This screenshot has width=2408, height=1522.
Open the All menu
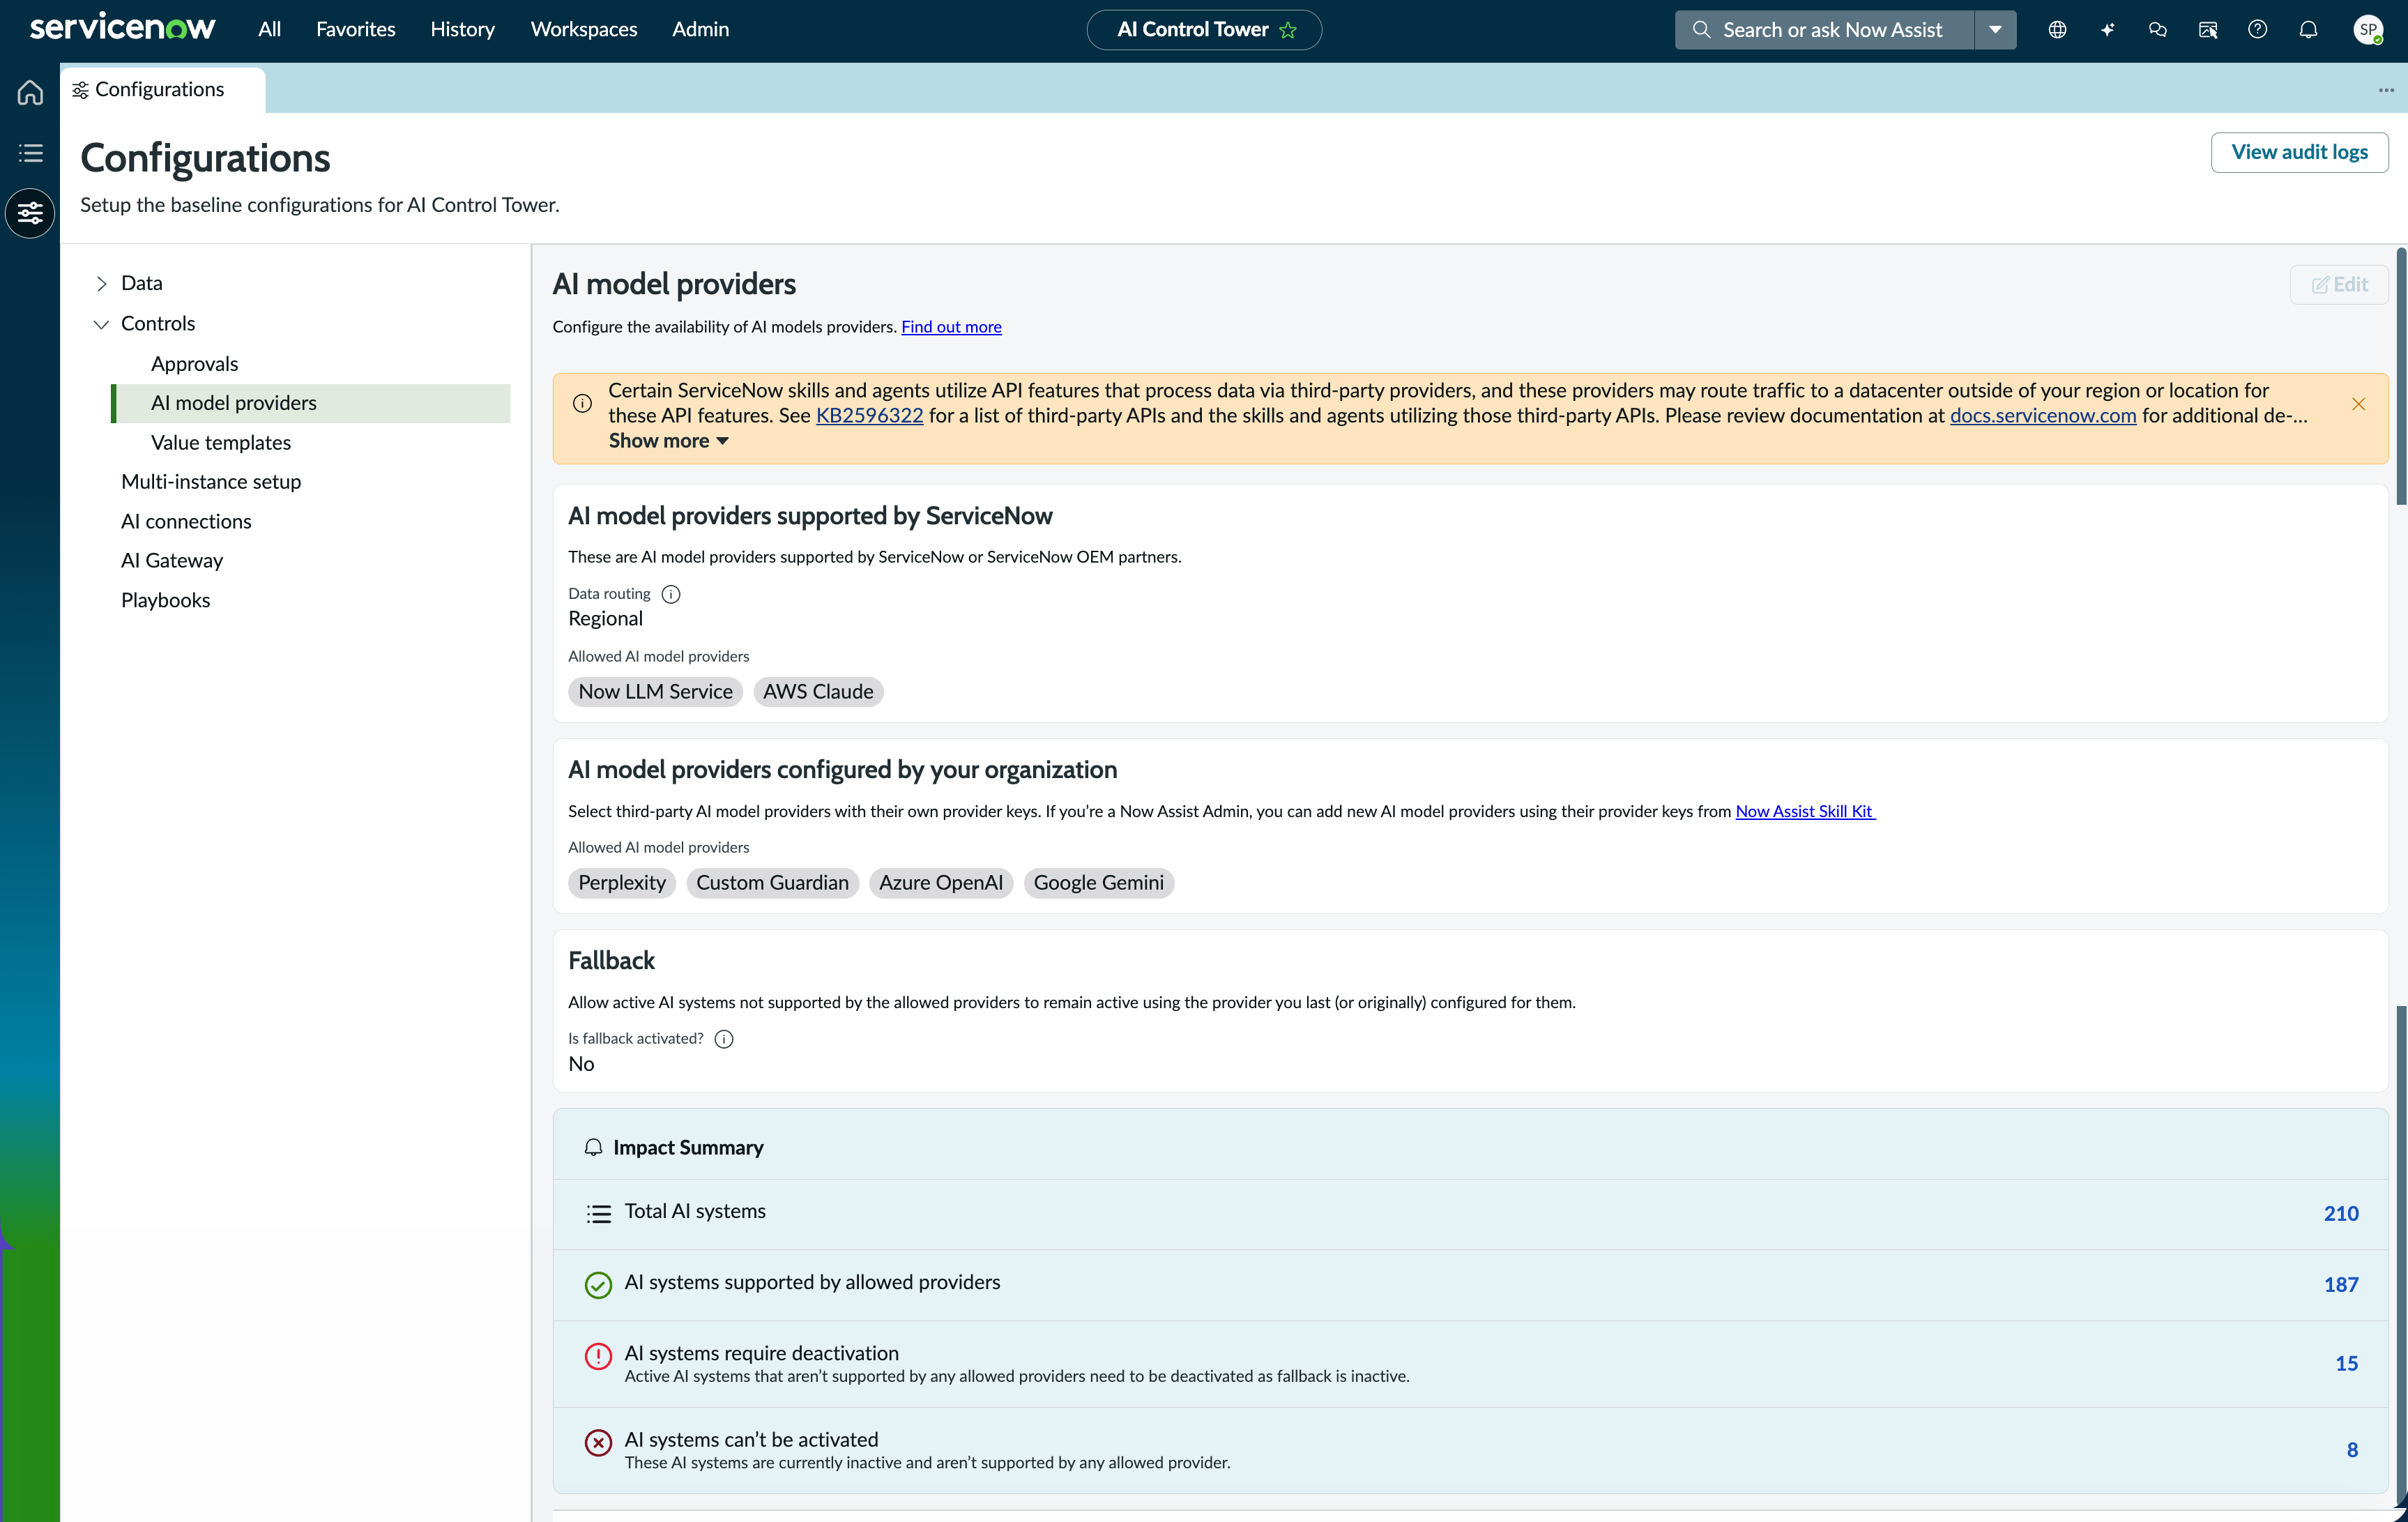point(269,29)
